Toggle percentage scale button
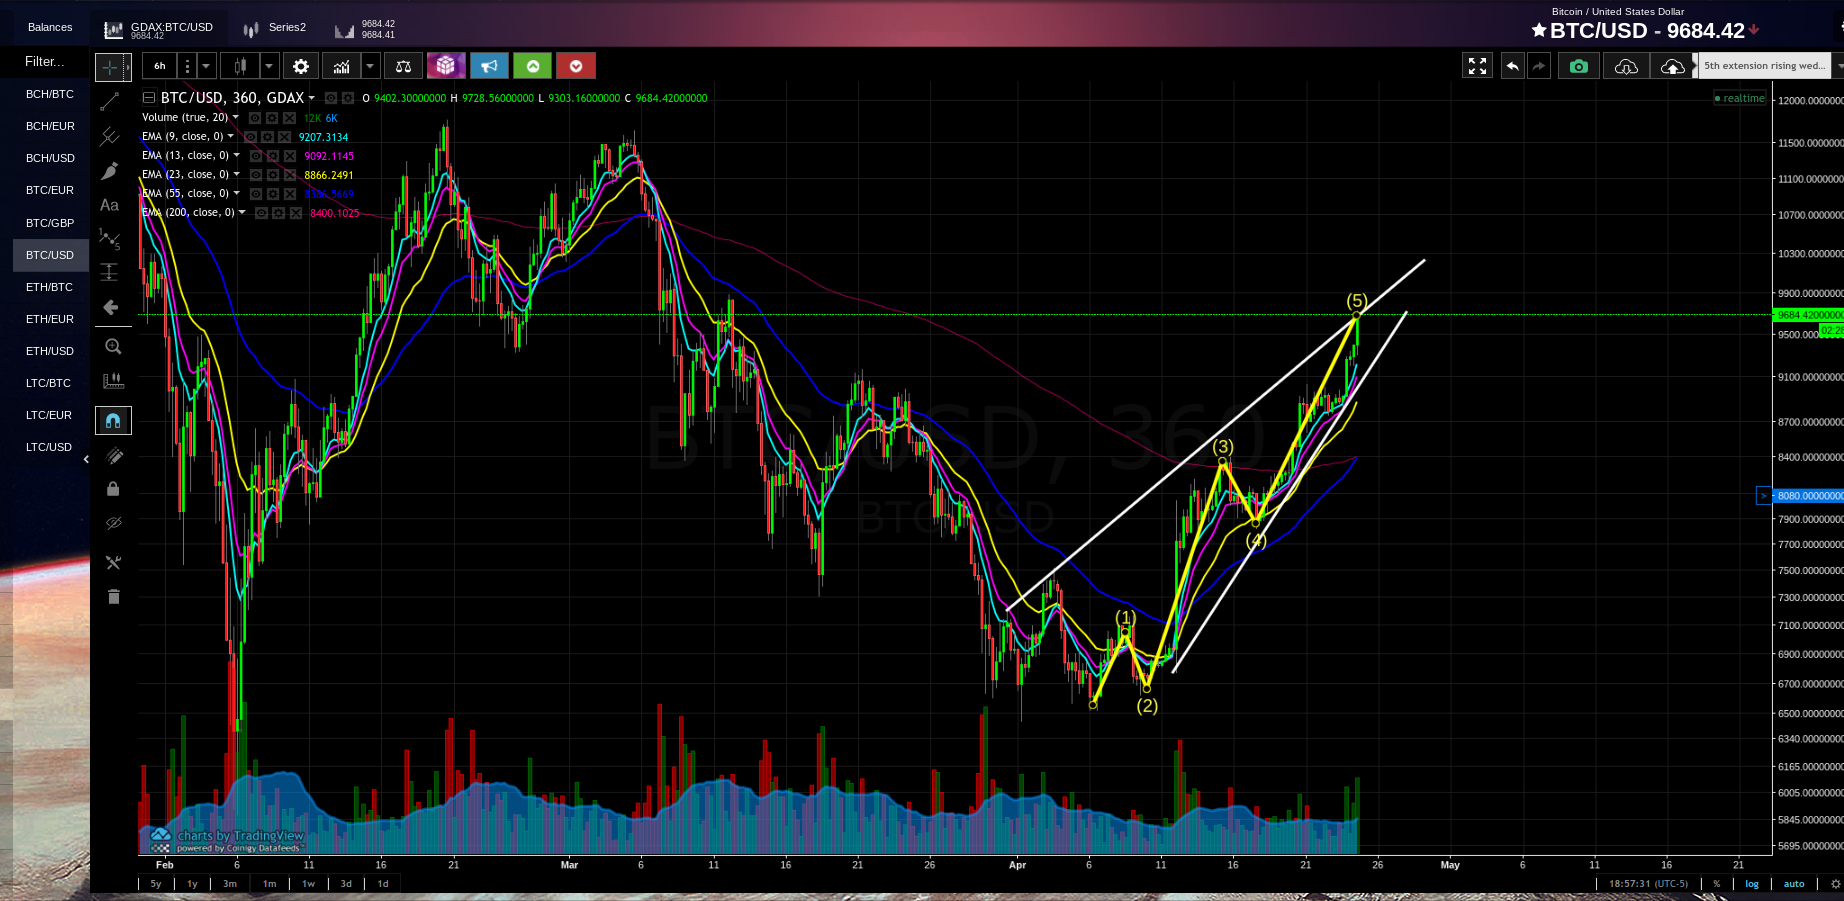Screen dimensions: 1844x901 1717,884
